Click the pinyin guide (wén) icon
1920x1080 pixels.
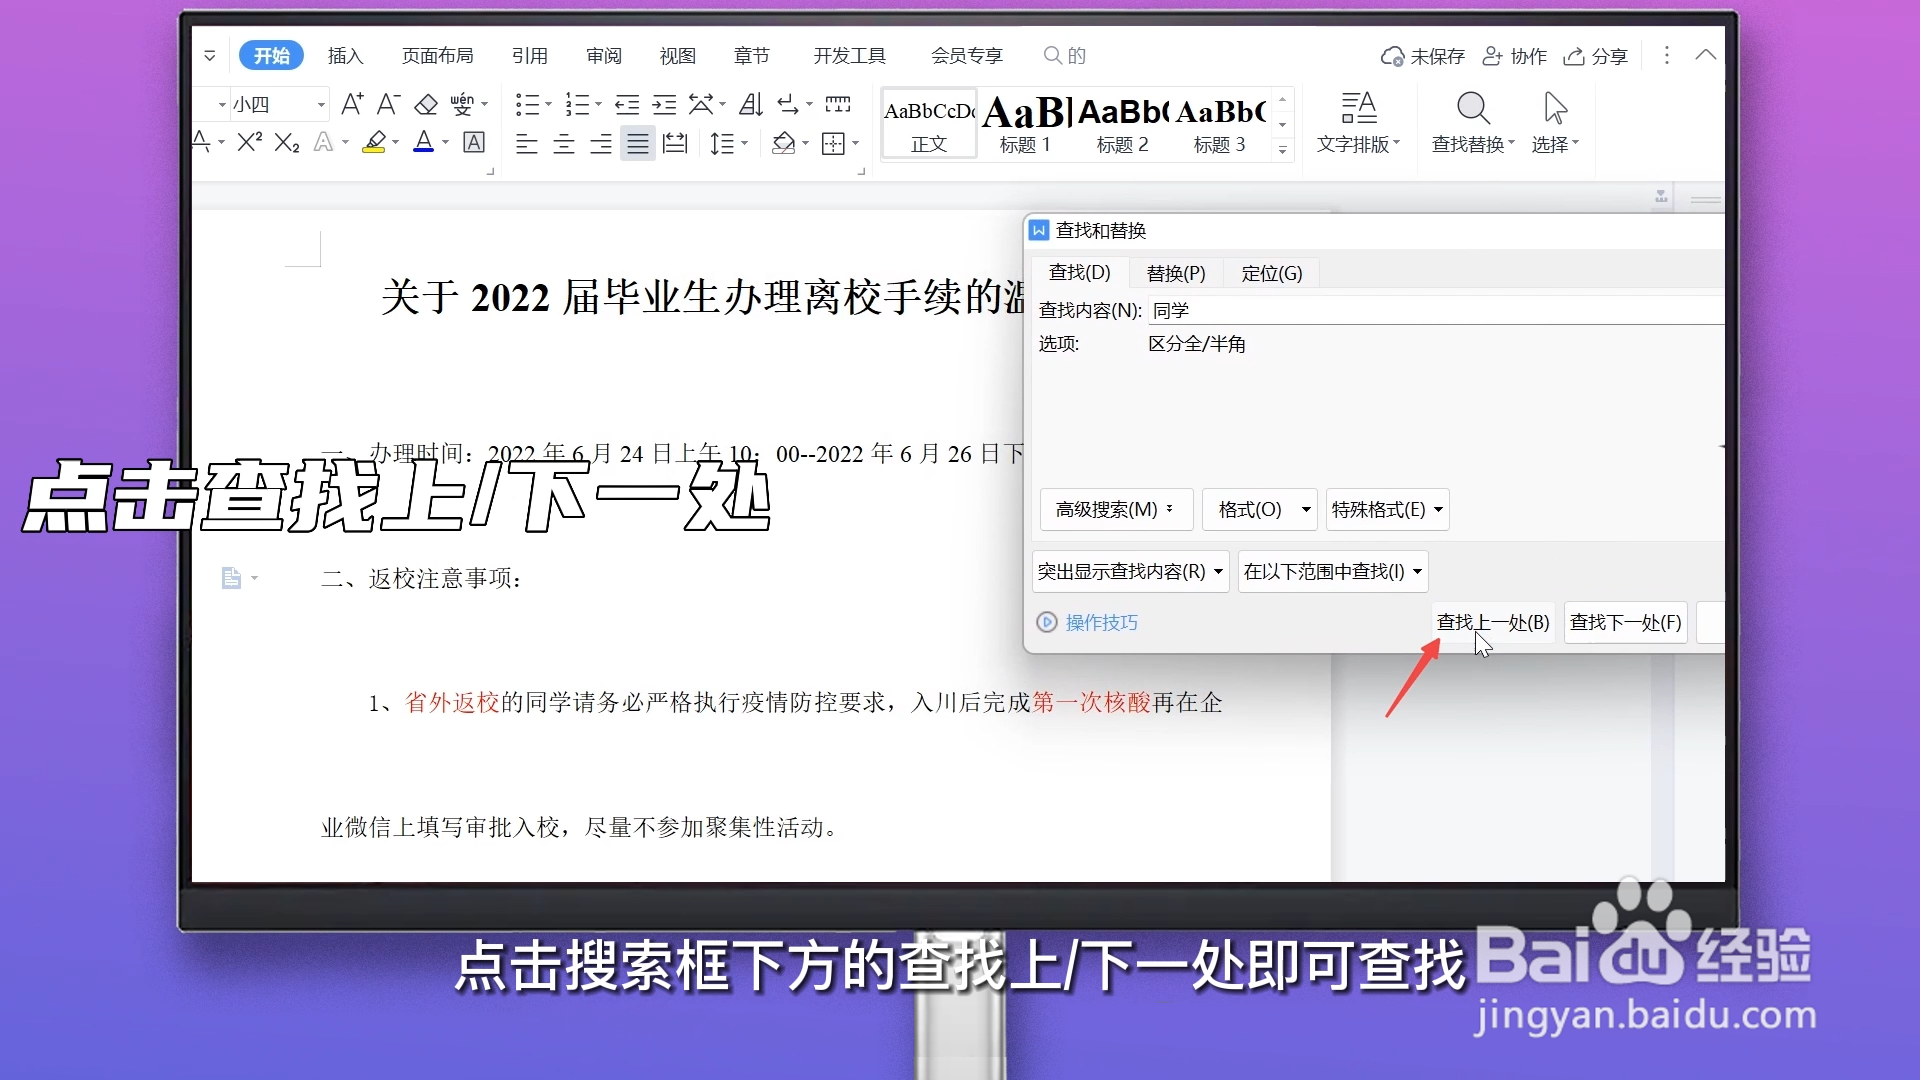[462, 104]
